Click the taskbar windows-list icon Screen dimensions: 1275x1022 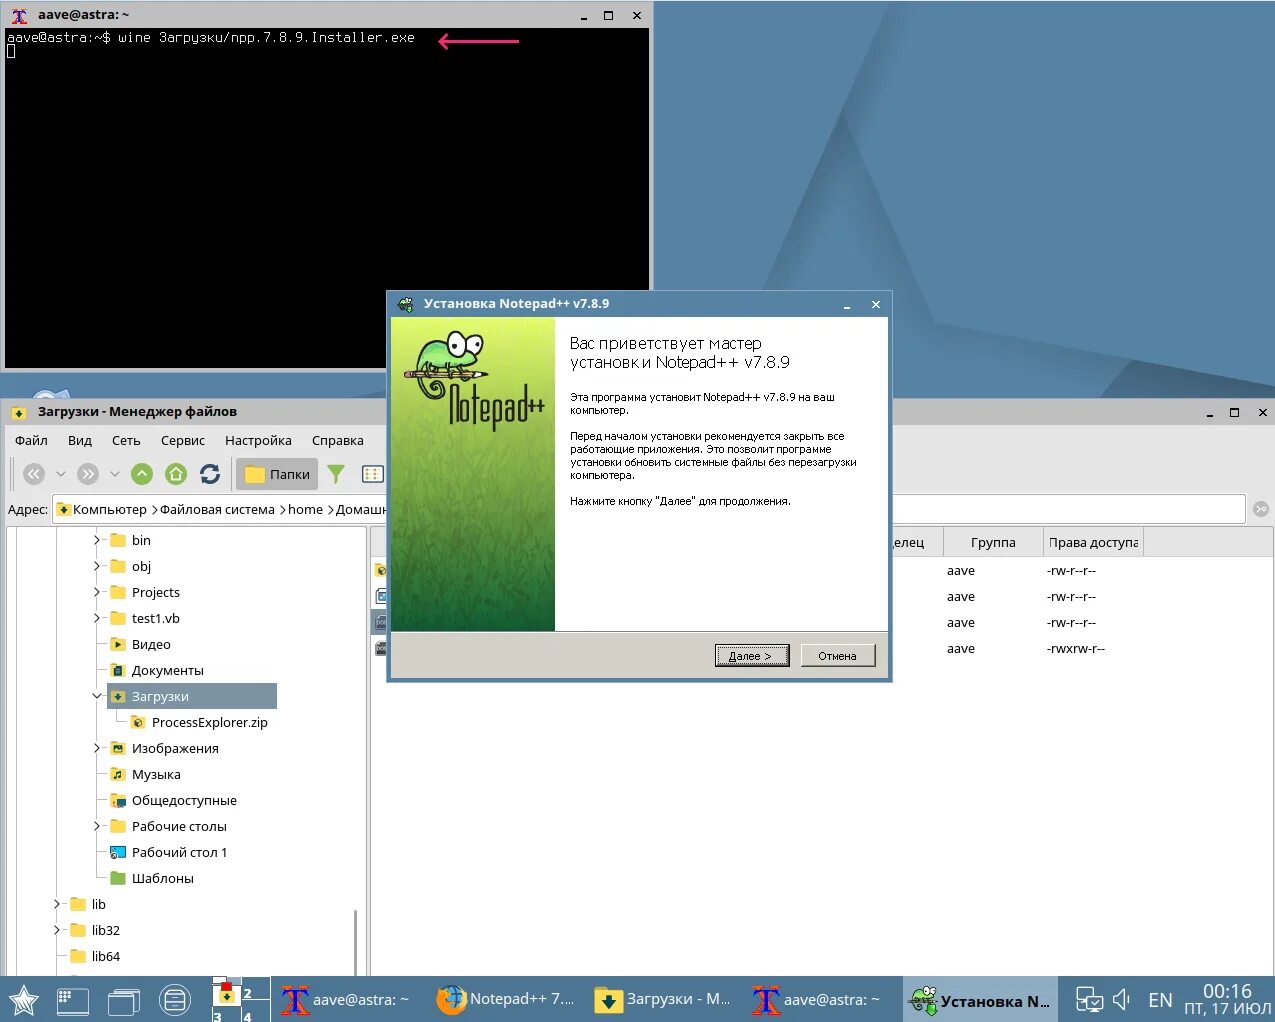124,1000
